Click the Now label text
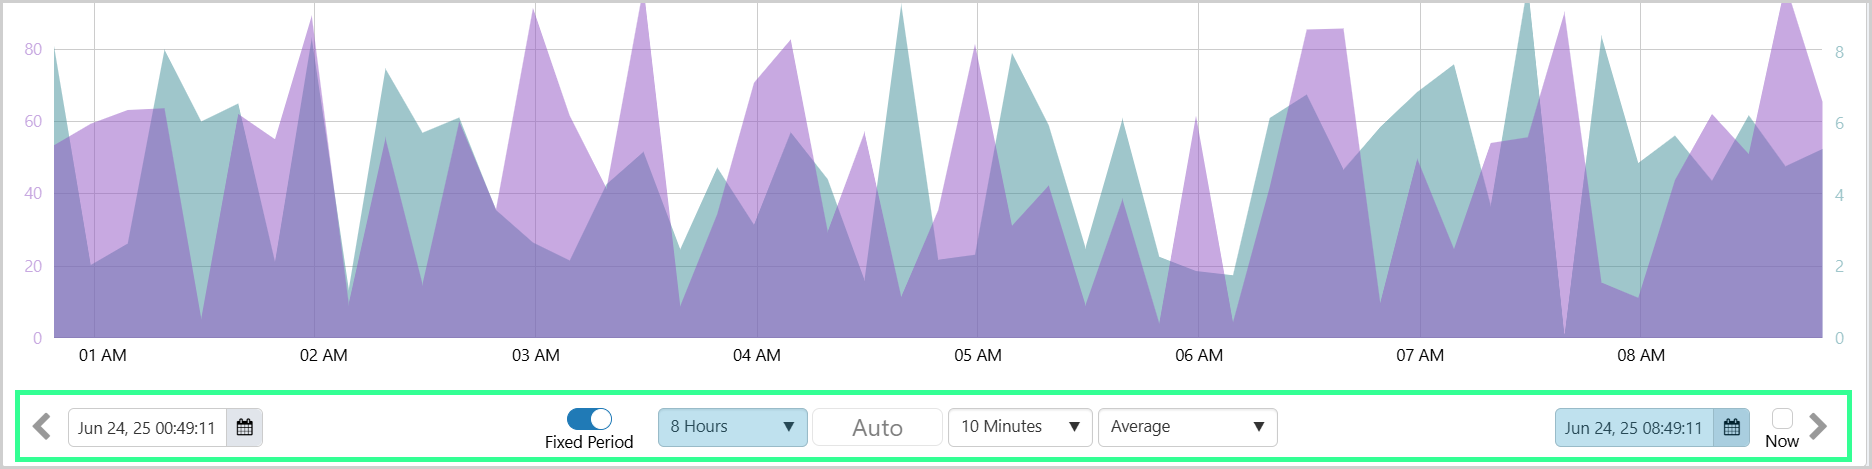This screenshot has width=1872, height=469. pos(1782,441)
